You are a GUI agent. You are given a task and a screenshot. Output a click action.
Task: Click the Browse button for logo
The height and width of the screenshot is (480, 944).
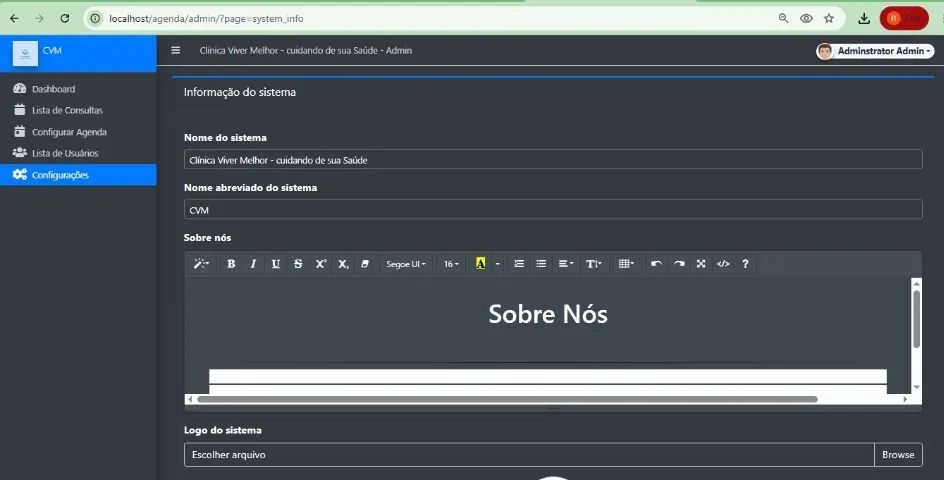(898, 455)
